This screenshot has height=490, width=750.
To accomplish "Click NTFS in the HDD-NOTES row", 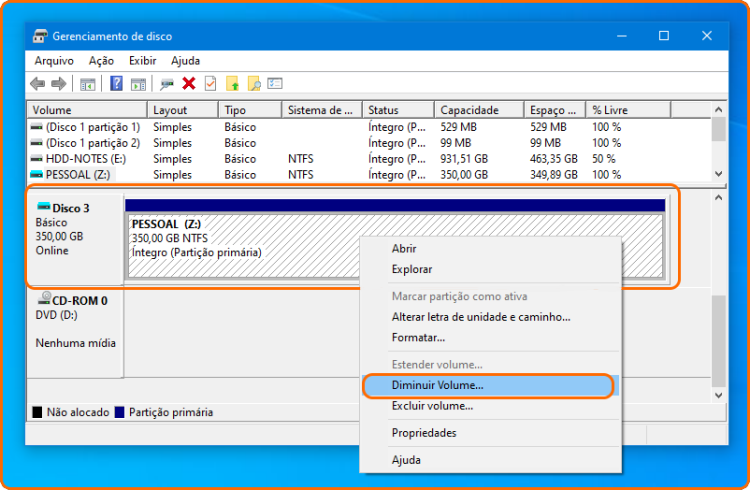I will click(300, 158).
